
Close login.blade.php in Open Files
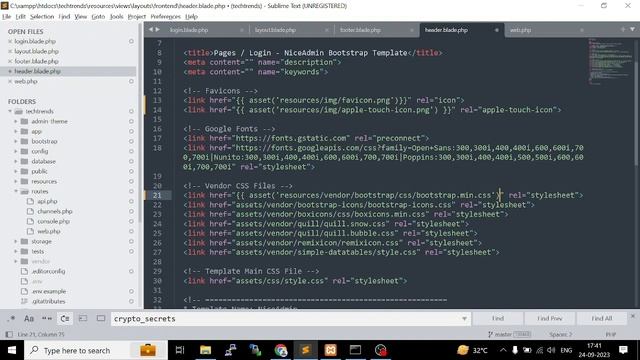click(10, 41)
